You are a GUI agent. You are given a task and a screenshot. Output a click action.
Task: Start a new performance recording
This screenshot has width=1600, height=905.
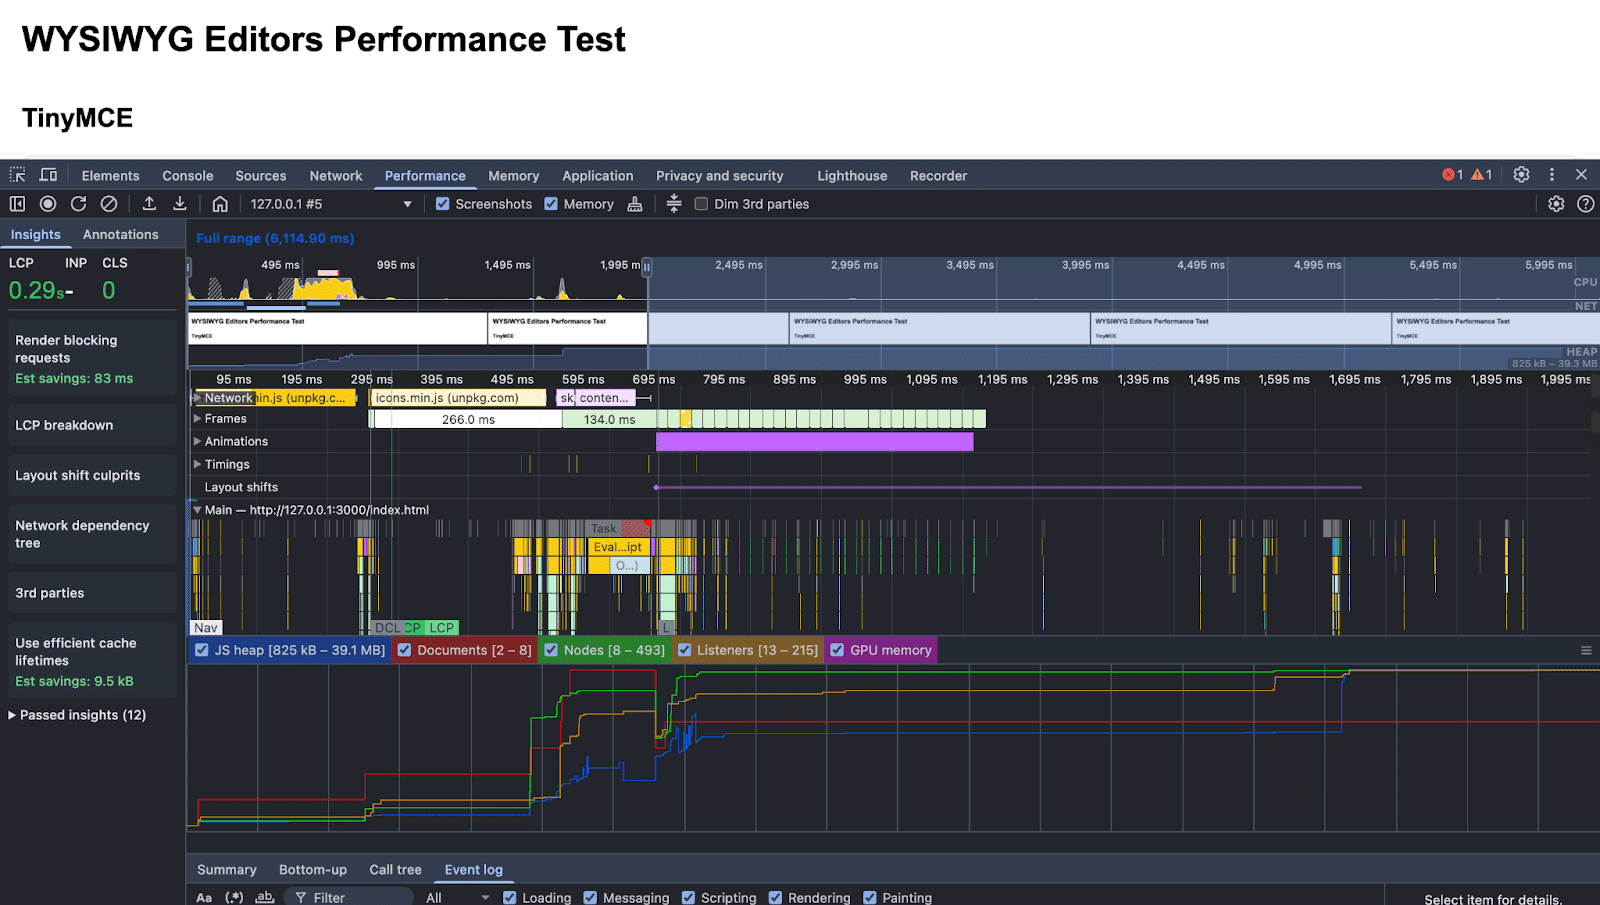47,204
